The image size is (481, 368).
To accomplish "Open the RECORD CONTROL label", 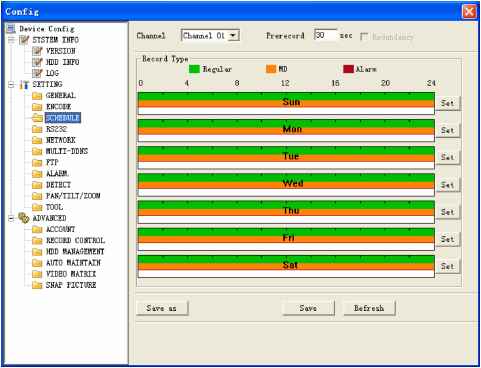I will (x=75, y=241).
